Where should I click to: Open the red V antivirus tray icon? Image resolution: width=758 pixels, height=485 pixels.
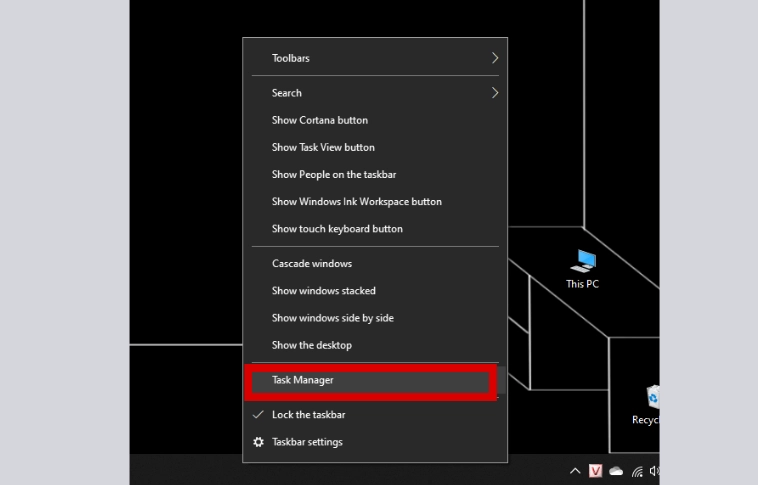[x=595, y=470]
